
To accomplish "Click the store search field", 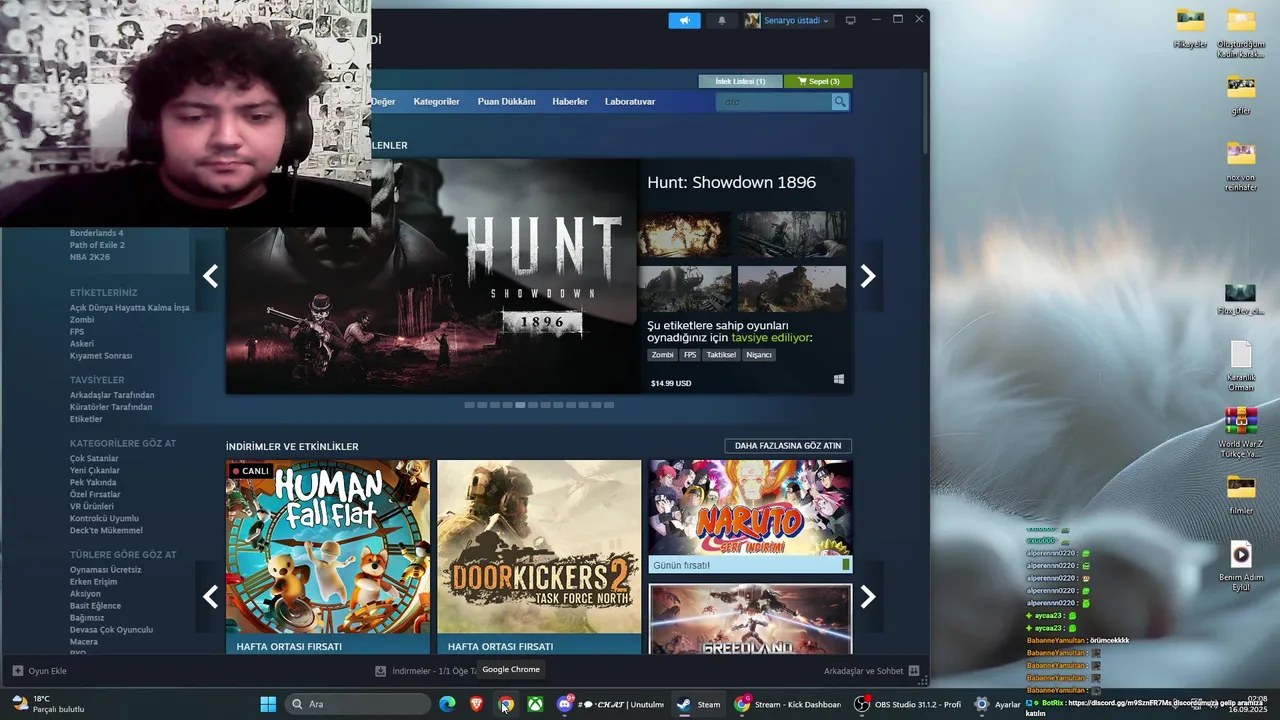I will pos(774,102).
